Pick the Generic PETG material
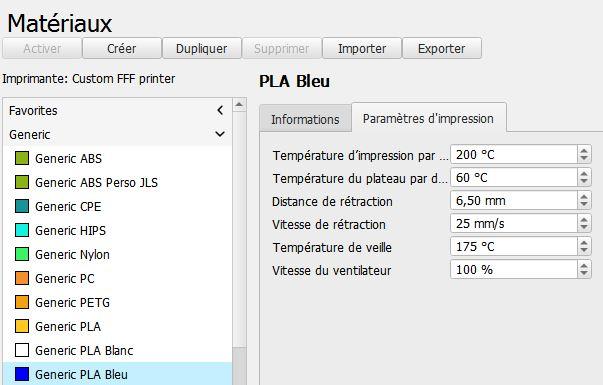The width and height of the screenshot is (603, 385). 117,302
